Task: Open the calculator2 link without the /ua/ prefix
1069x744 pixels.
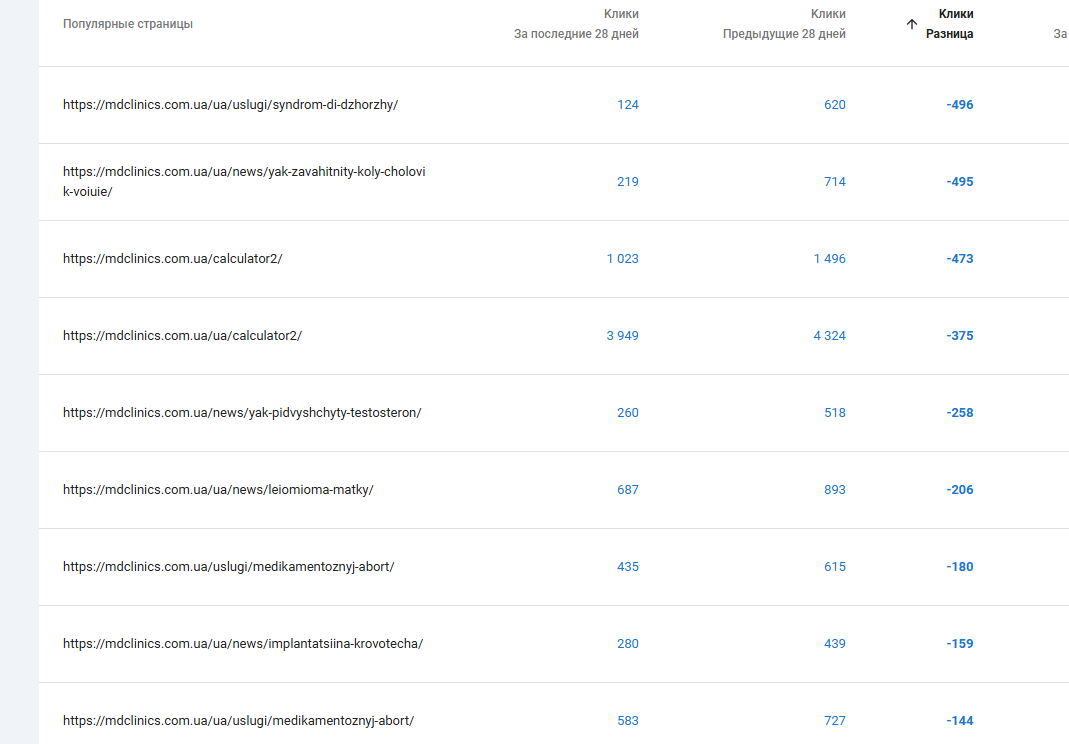Action: click(x=172, y=259)
